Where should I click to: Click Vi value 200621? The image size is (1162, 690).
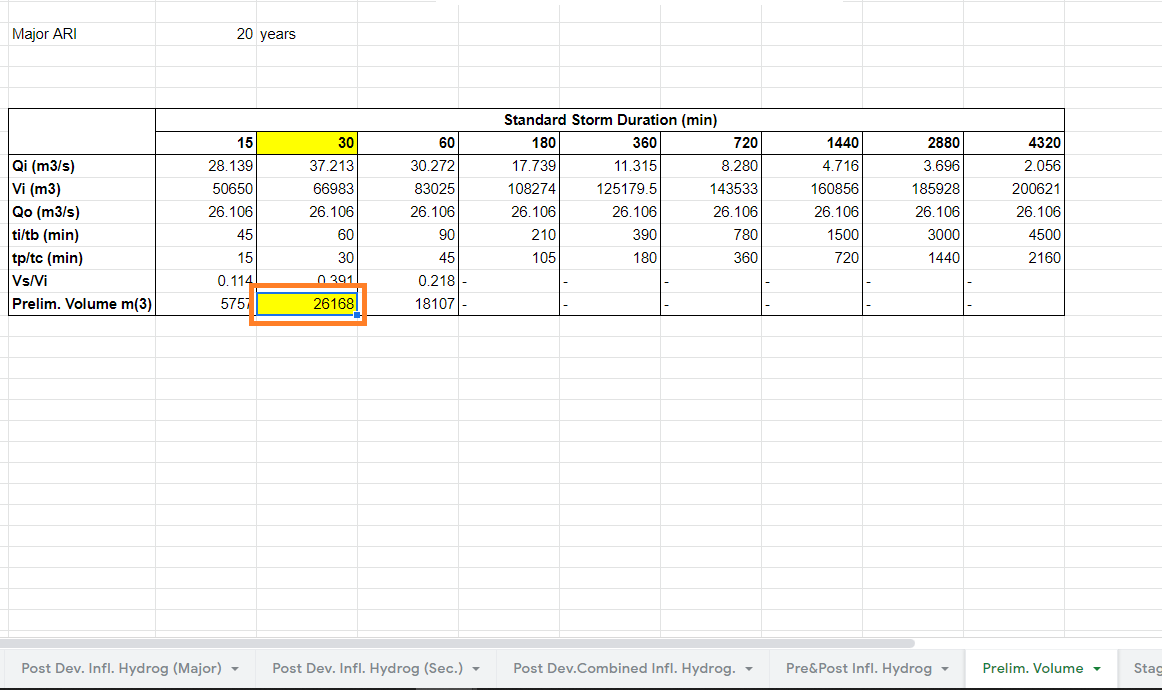tap(1014, 189)
